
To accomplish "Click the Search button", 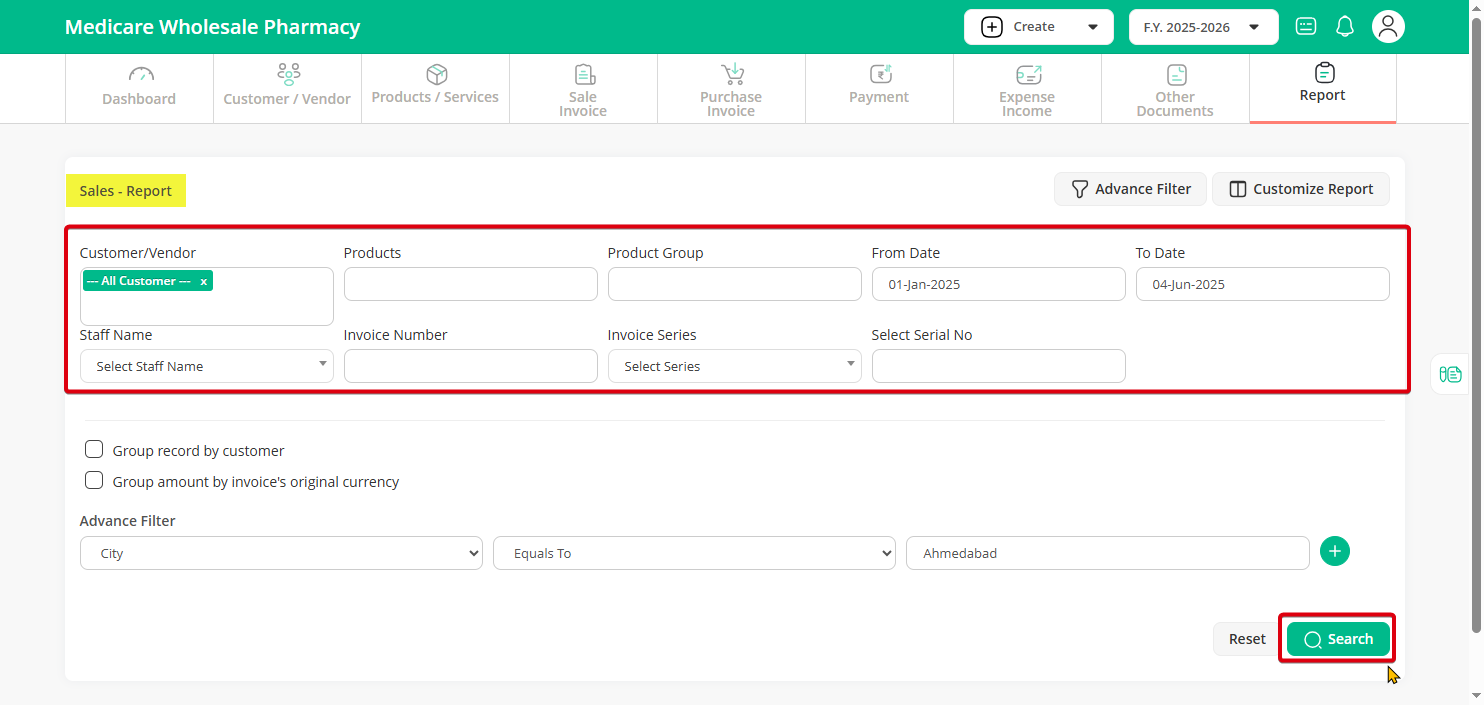I will click(x=1338, y=639).
